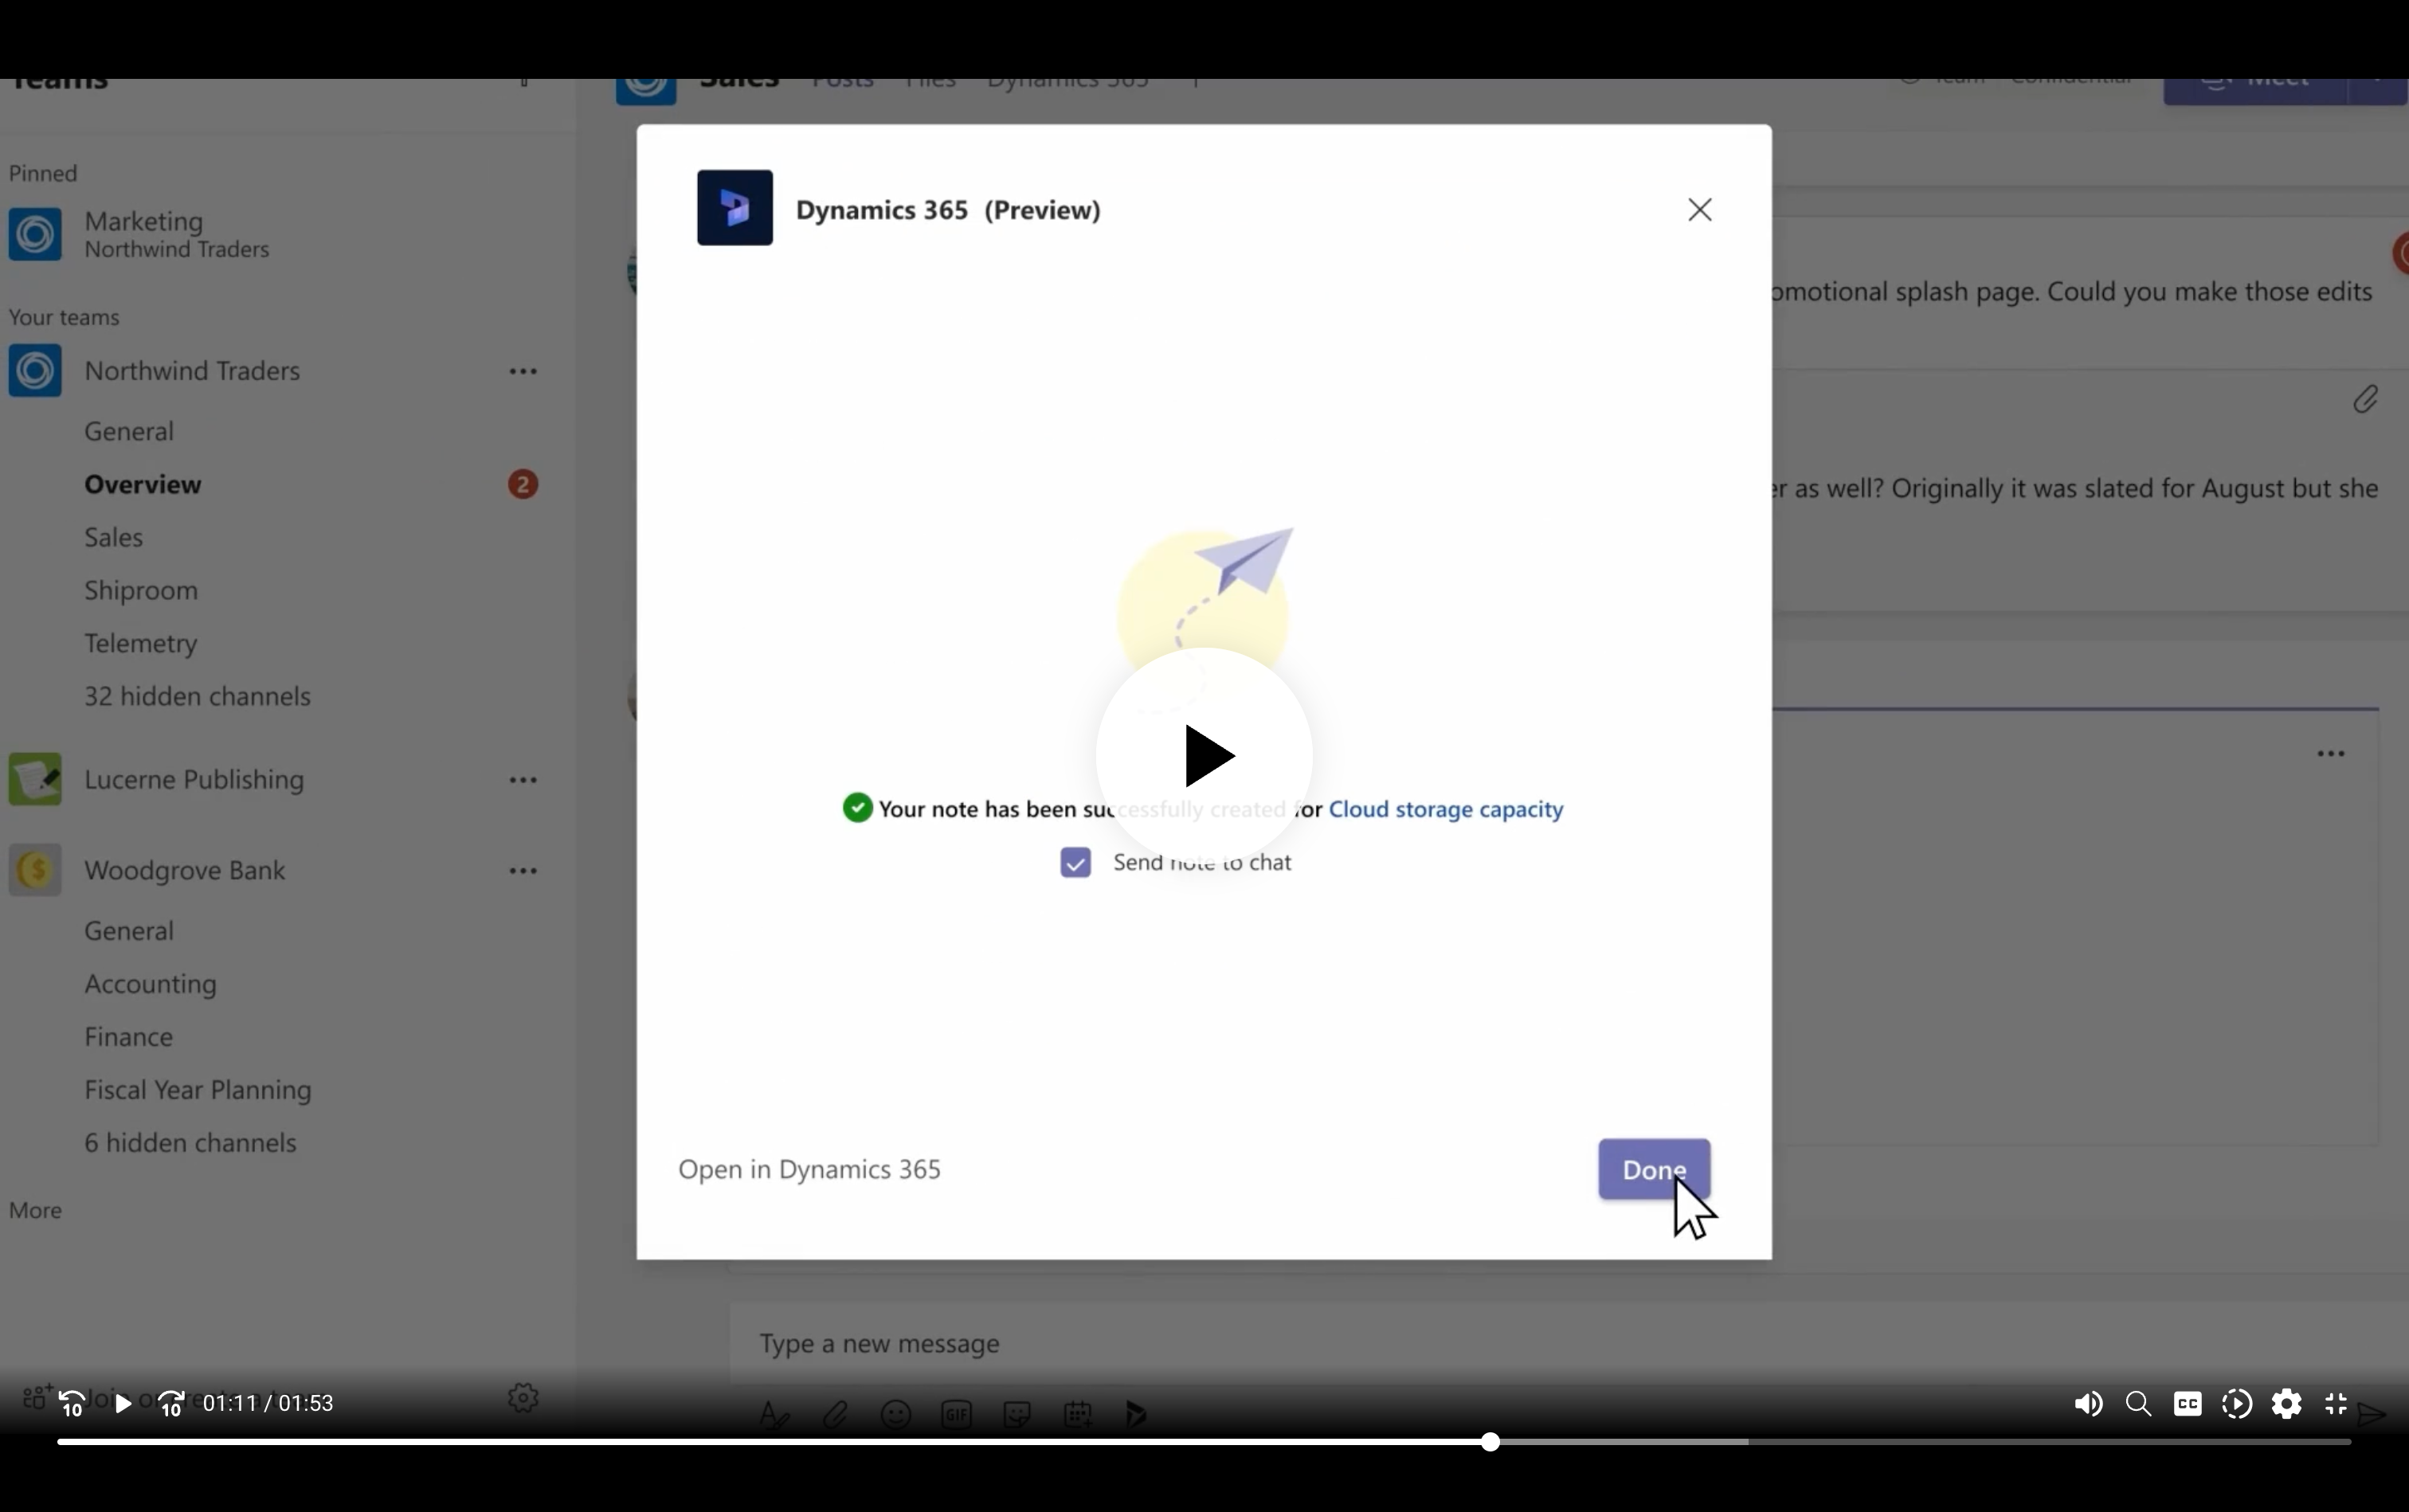This screenshot has height=1512, width=2409.
Task: Click the Marketing team avatar
Action: (35, 234)
